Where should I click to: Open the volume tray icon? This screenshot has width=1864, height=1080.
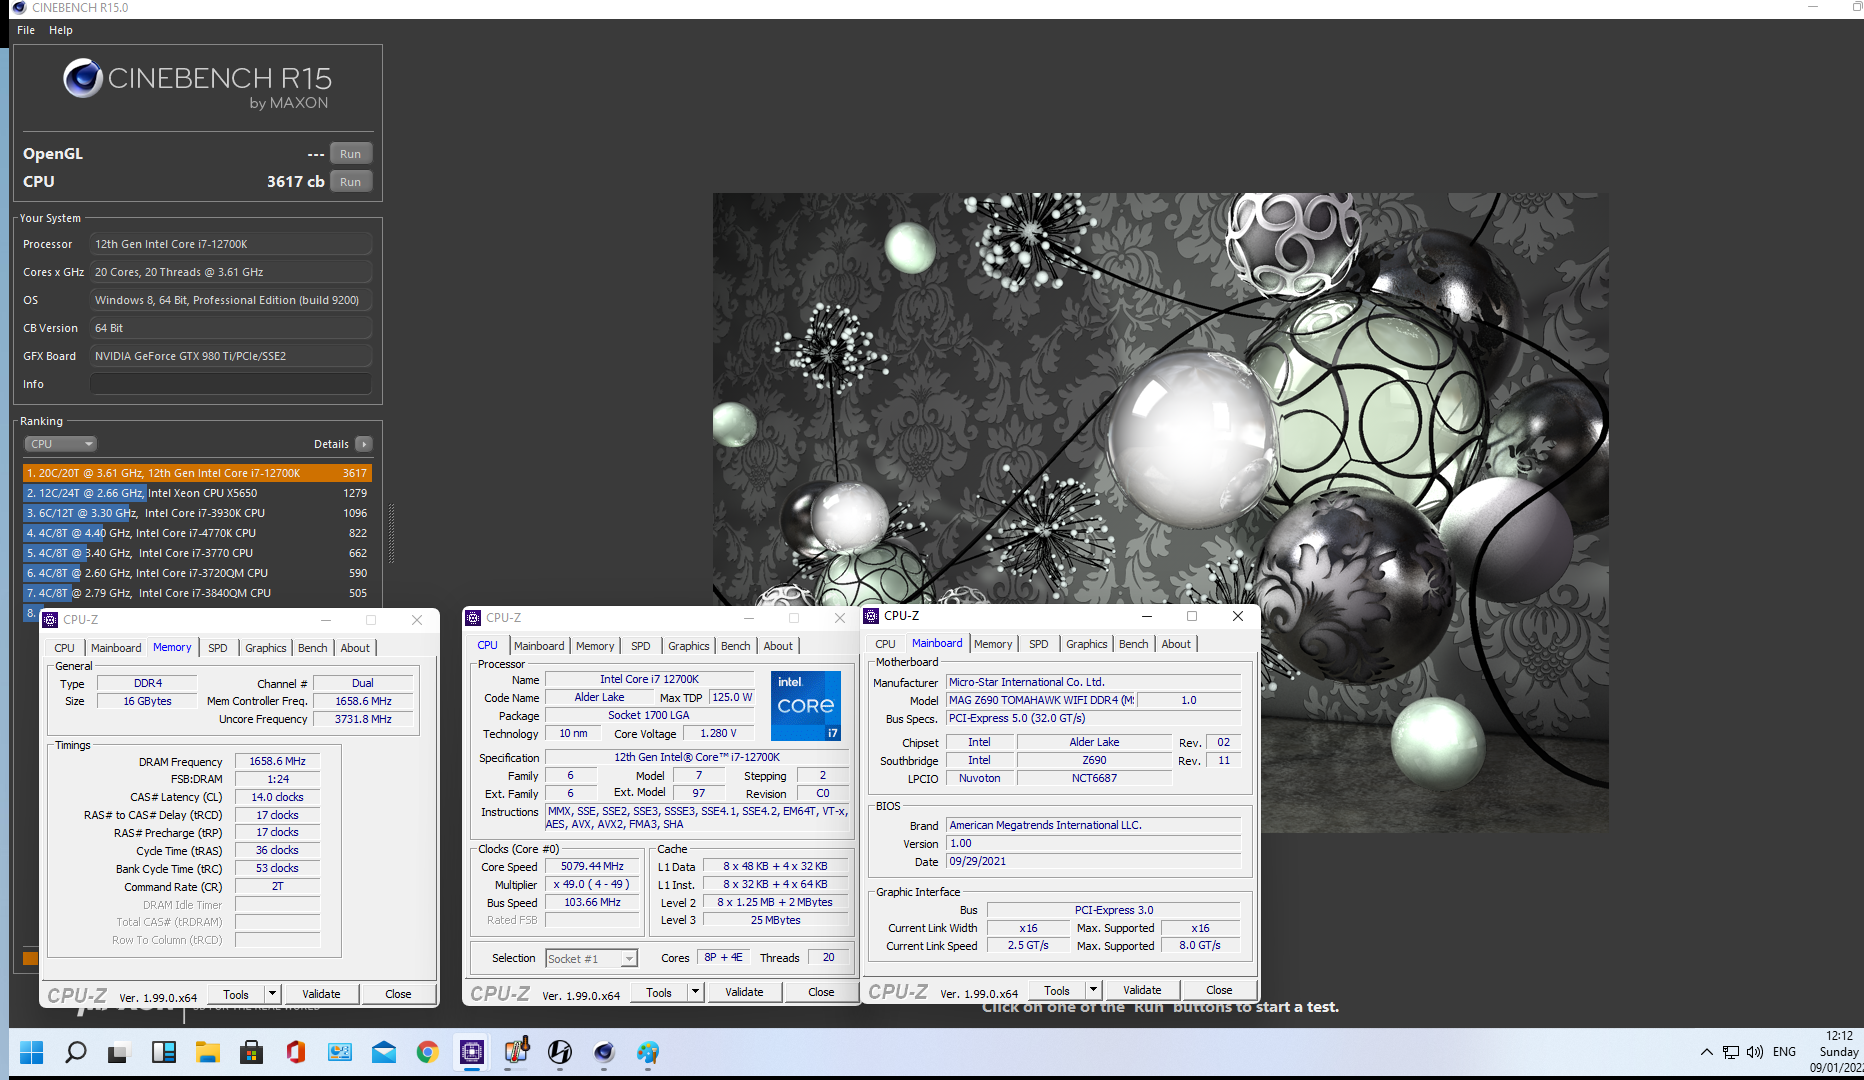(x=1755, y=1052)
